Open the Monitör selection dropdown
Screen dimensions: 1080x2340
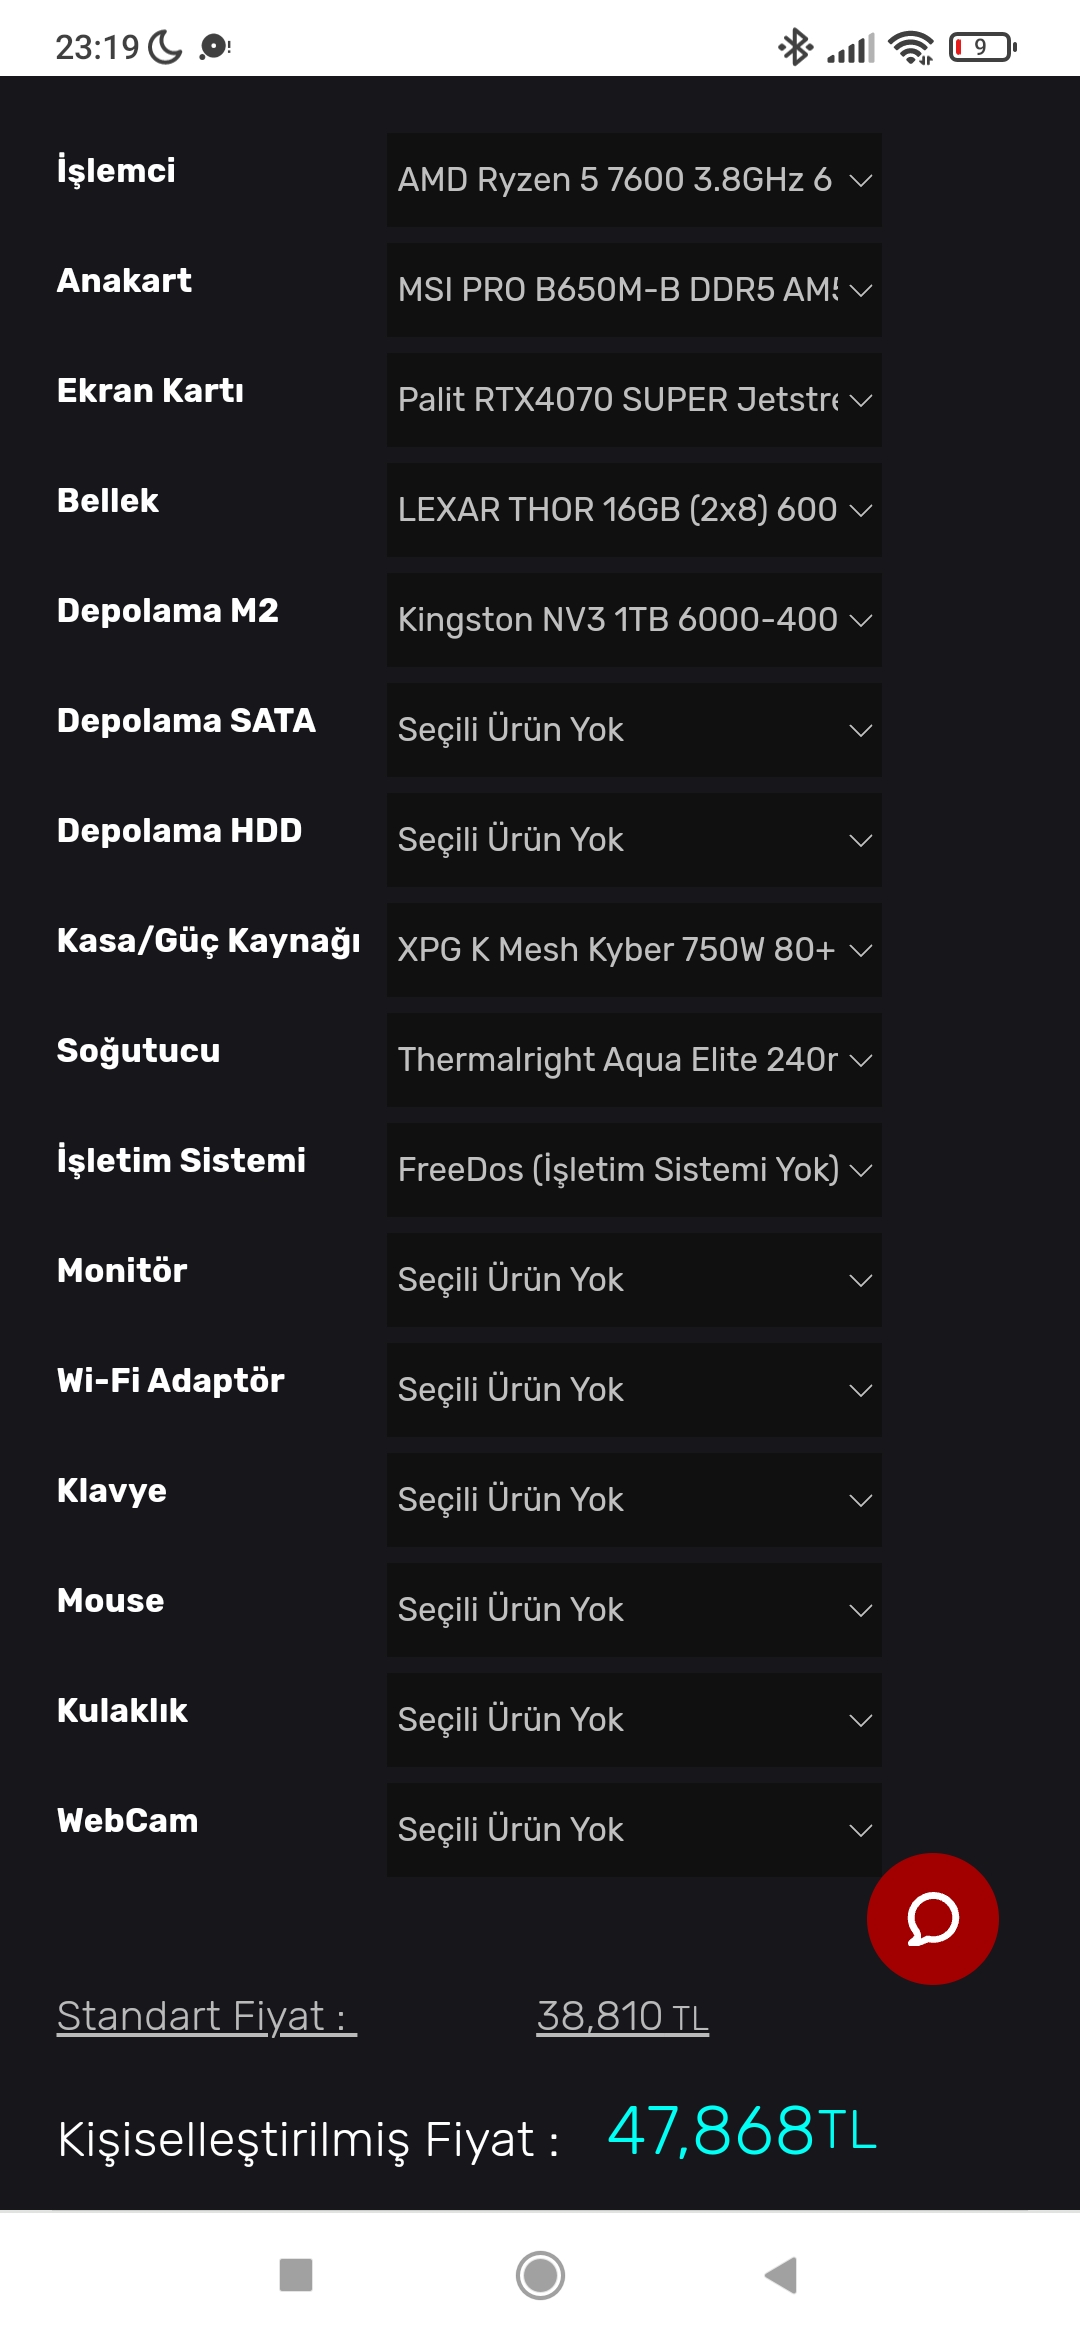634,1280
